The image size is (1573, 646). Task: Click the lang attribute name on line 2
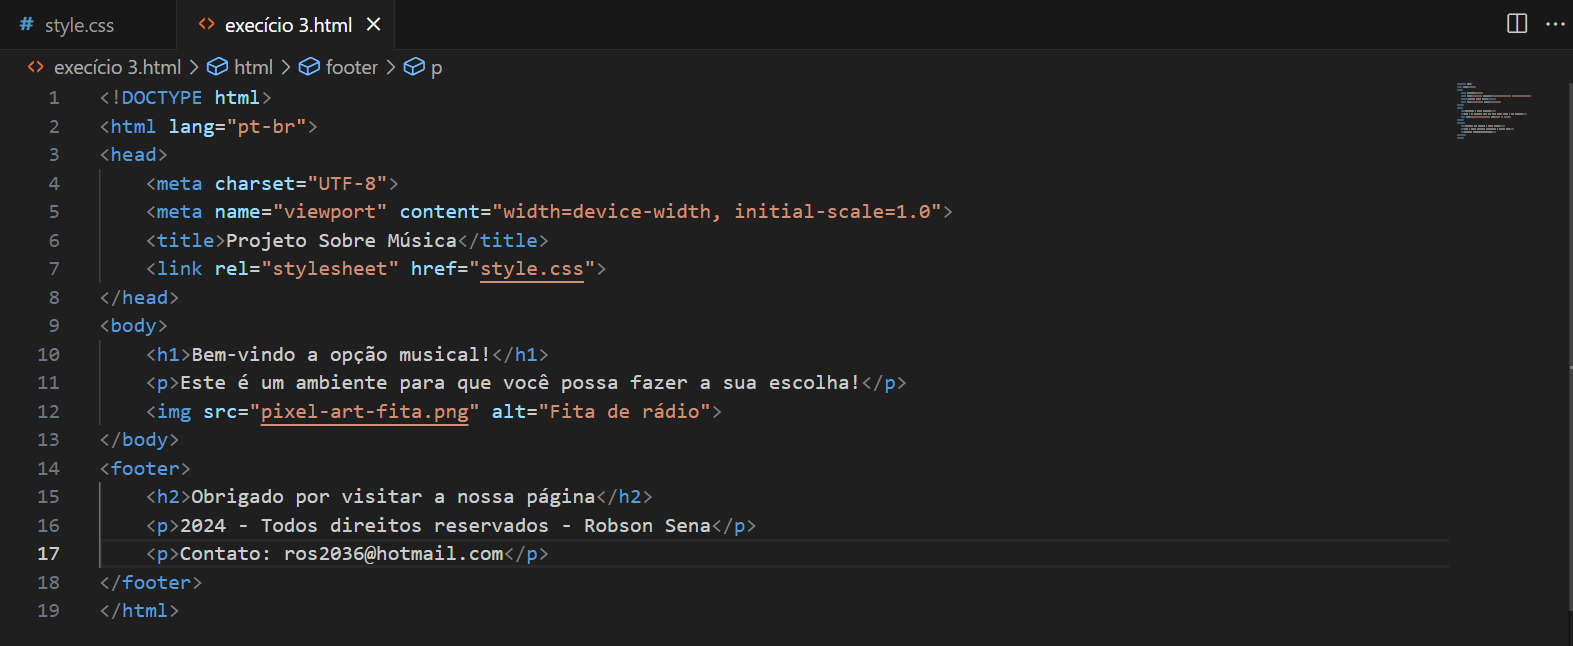click(192, 127)
